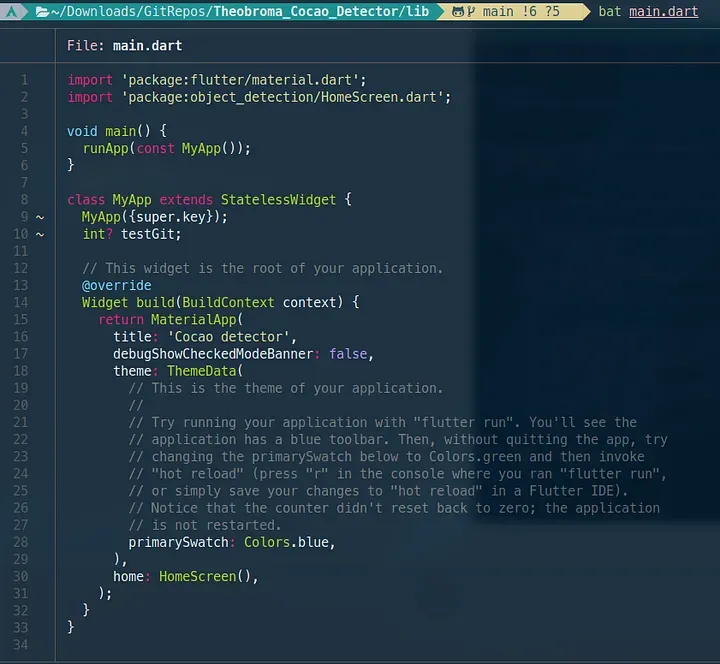
Task: Click the git status '!6 ?5' indicator
Action: (541, 11)
